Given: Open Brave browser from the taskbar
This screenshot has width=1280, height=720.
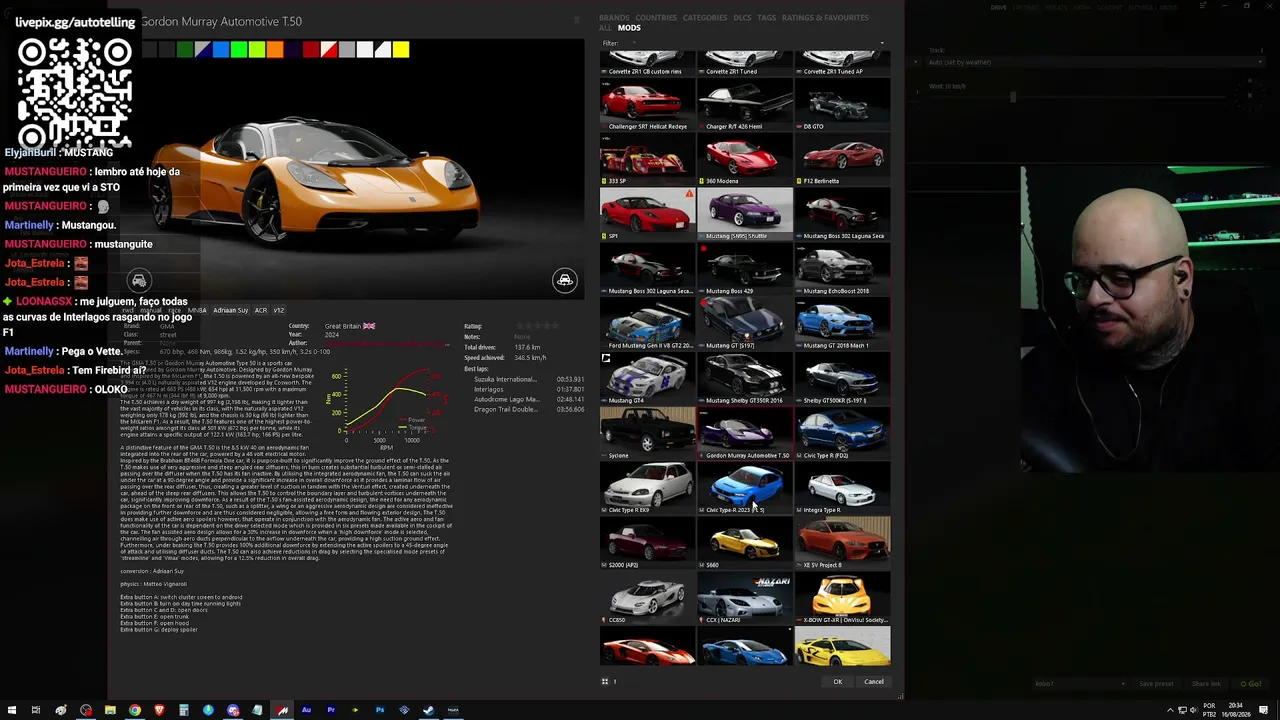Looking at the screenshot, I should click(x=159, y=710).
